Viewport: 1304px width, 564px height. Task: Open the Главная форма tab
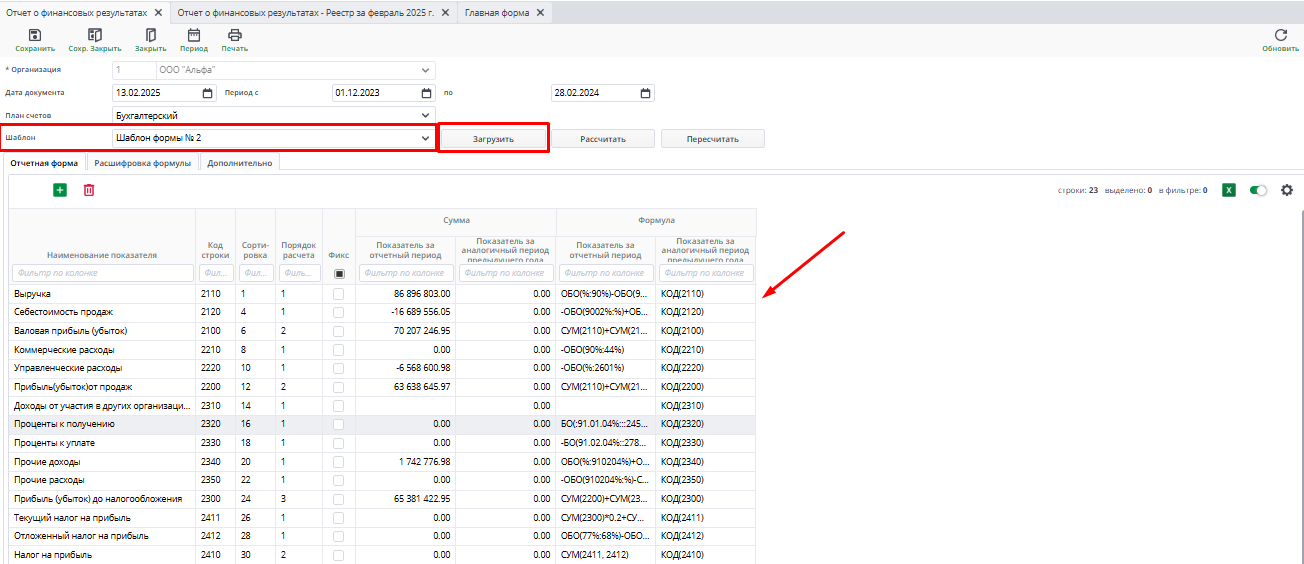[x=499, y=12]
